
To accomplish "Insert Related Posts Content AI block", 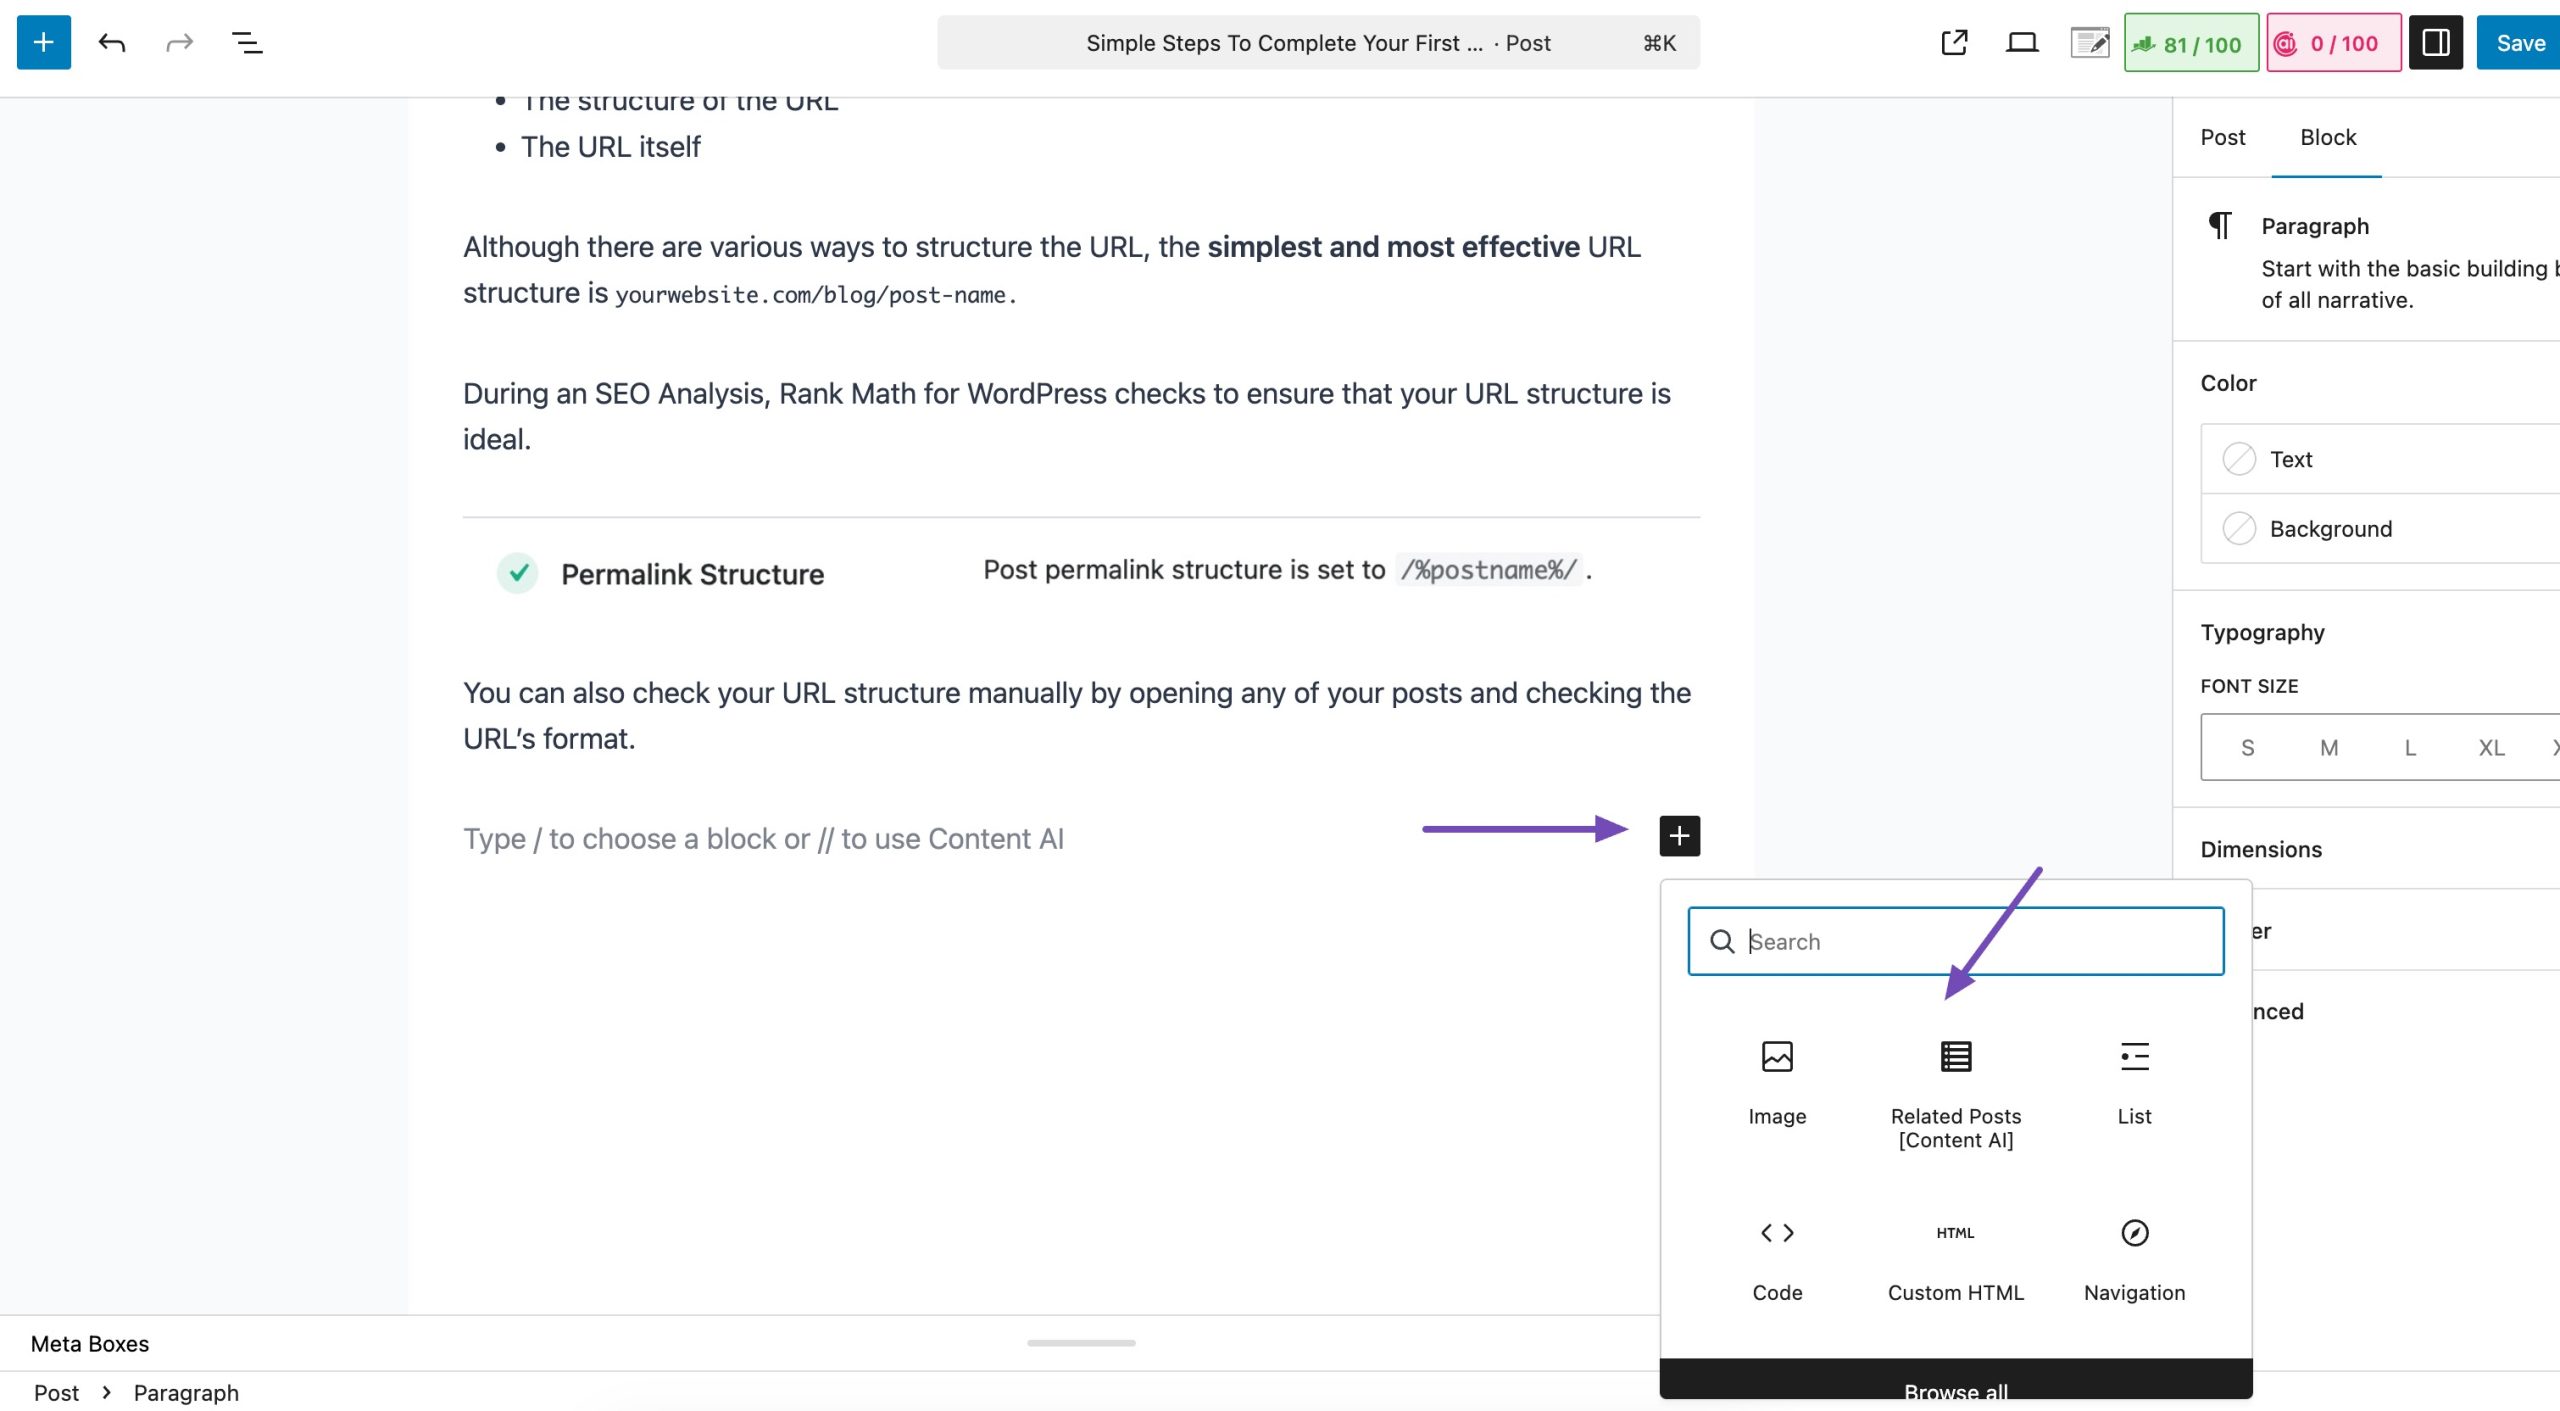I will coord(1955,1094).
